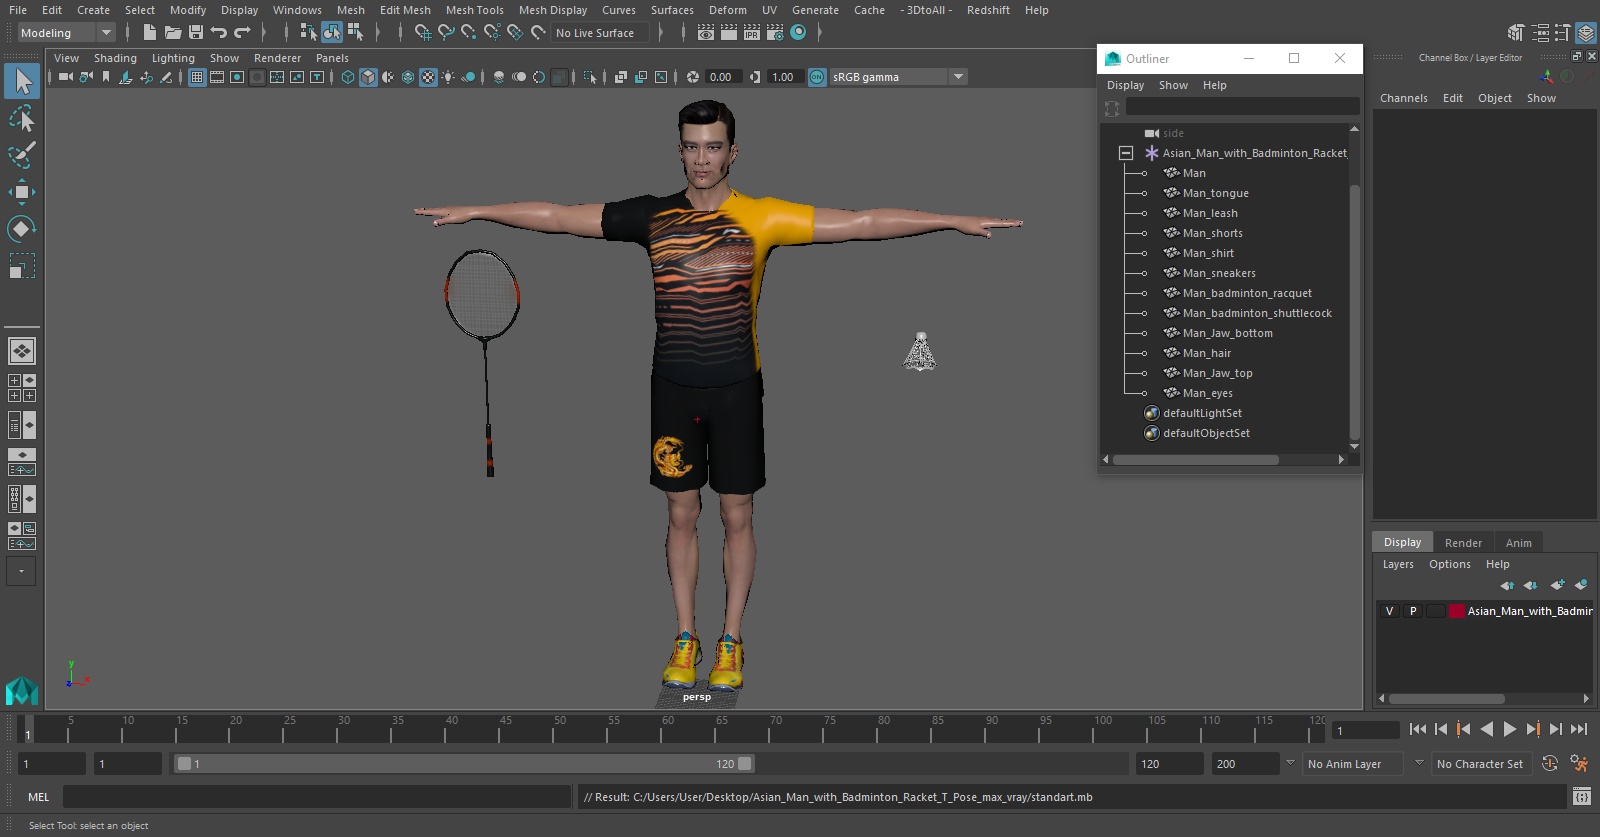Click the Outliner search field
This screenshot has width=1600, height=837.
pos(1242,106)
